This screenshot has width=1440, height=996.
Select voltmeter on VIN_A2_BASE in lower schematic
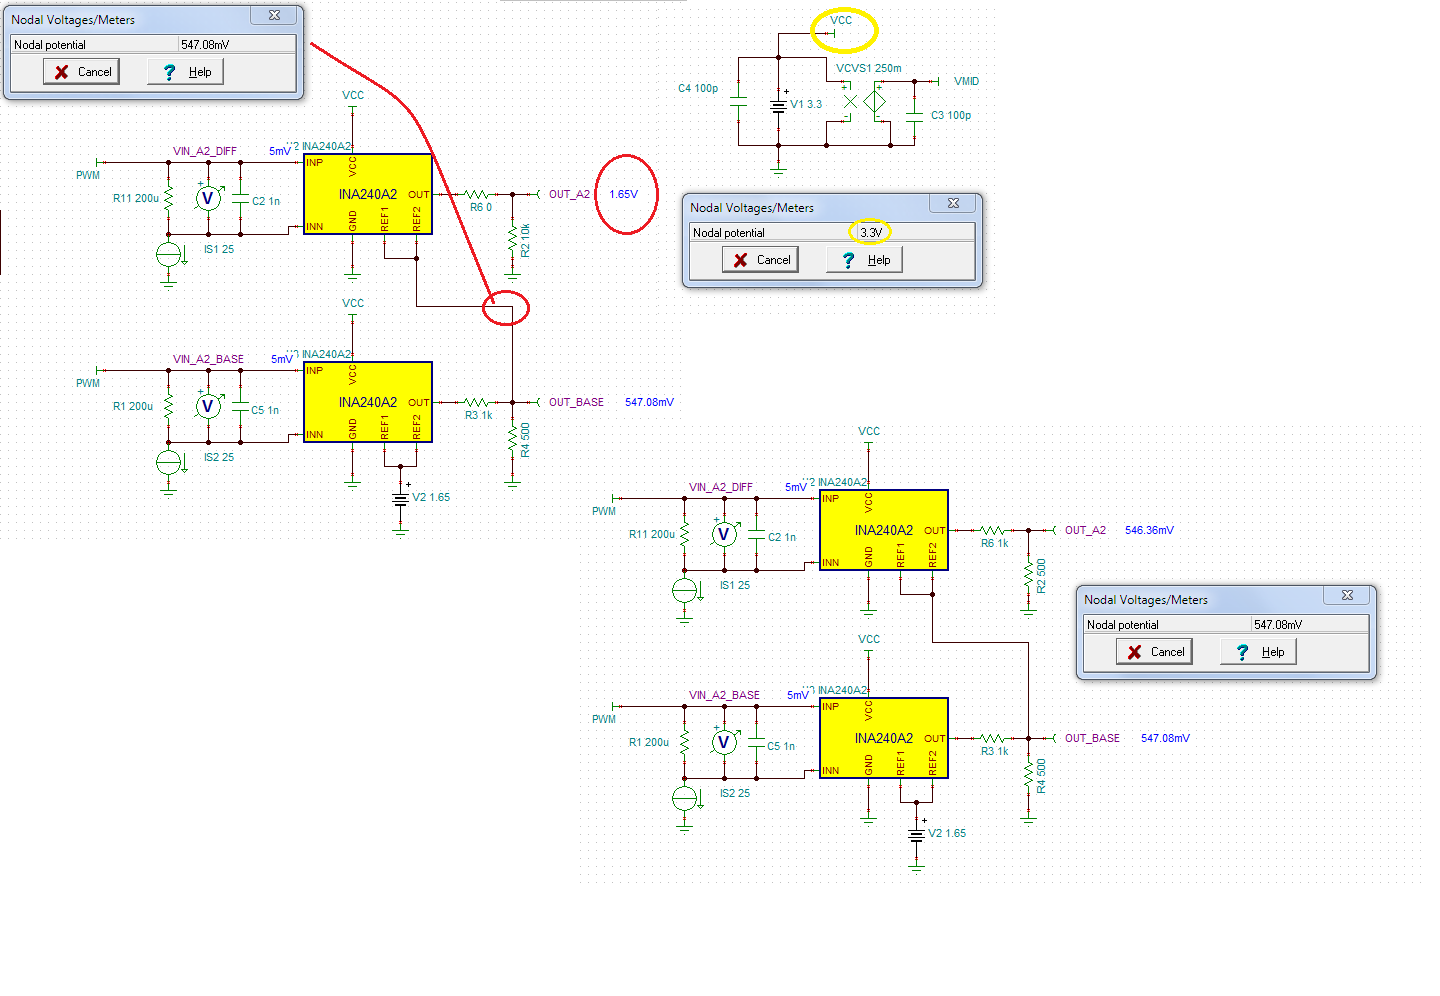click(724, 742)
